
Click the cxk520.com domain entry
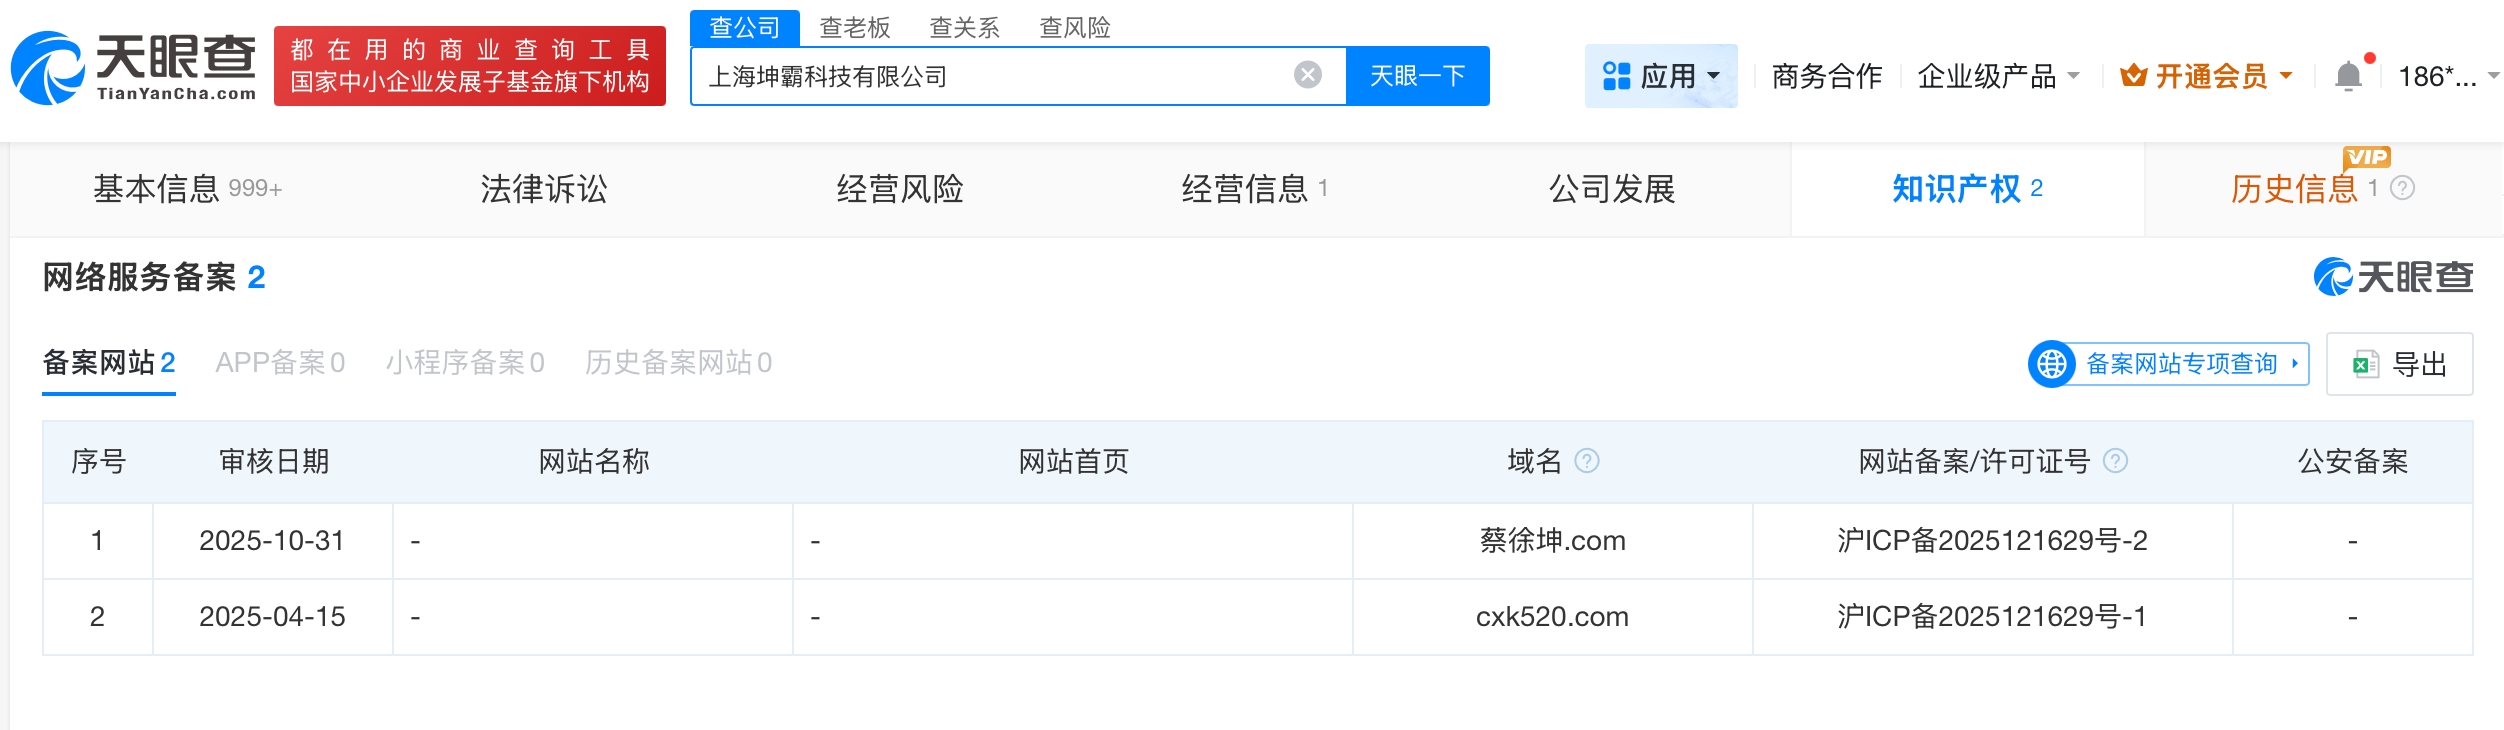pos(1551,617)
